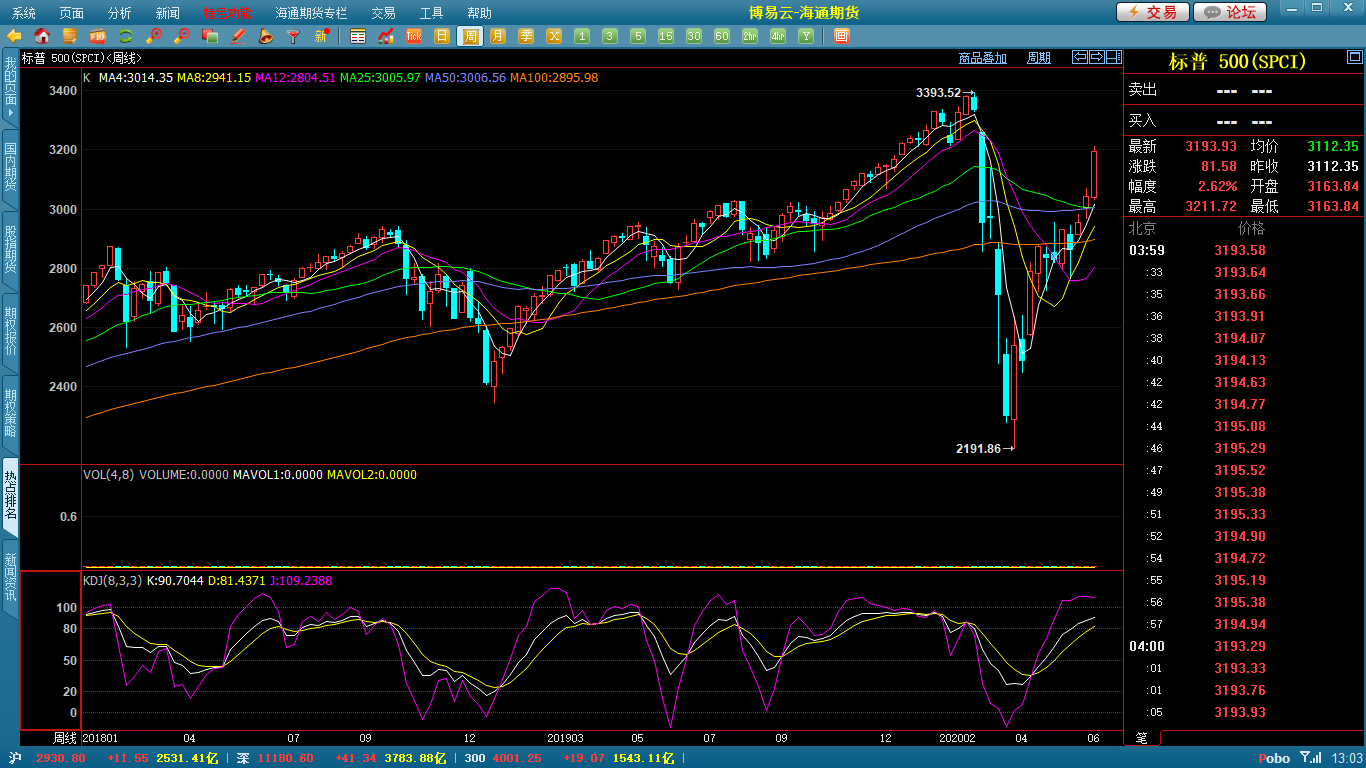This screenshot has width=1366, height=768.
Task: Open the 周期 period dropdown link
Action: point(1039,58)
